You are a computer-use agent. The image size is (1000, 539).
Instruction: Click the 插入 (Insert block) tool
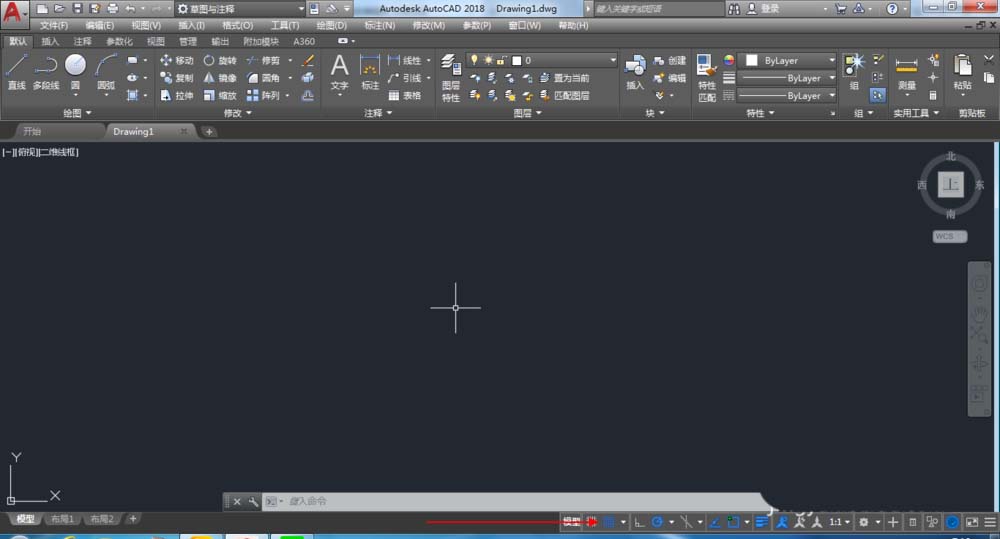point(635,72)
